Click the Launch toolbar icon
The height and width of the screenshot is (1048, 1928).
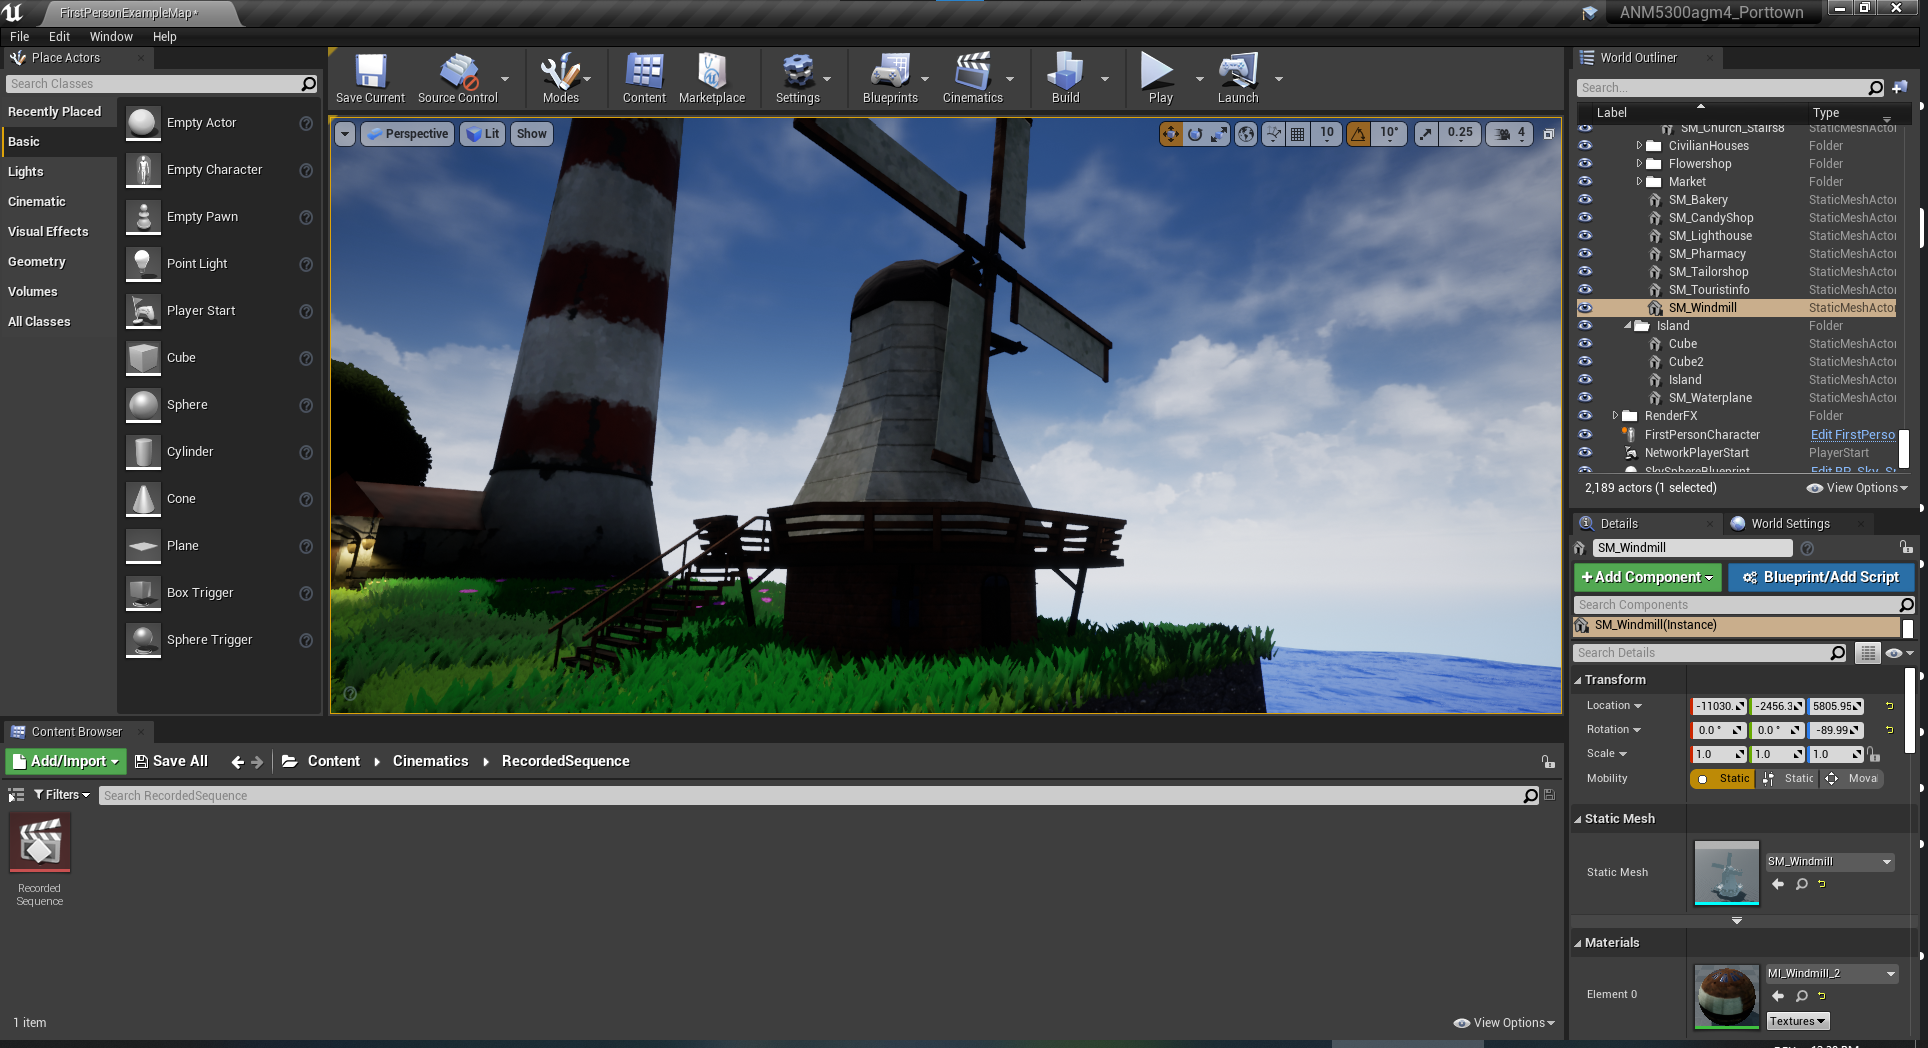click(x=1238, y=78)
